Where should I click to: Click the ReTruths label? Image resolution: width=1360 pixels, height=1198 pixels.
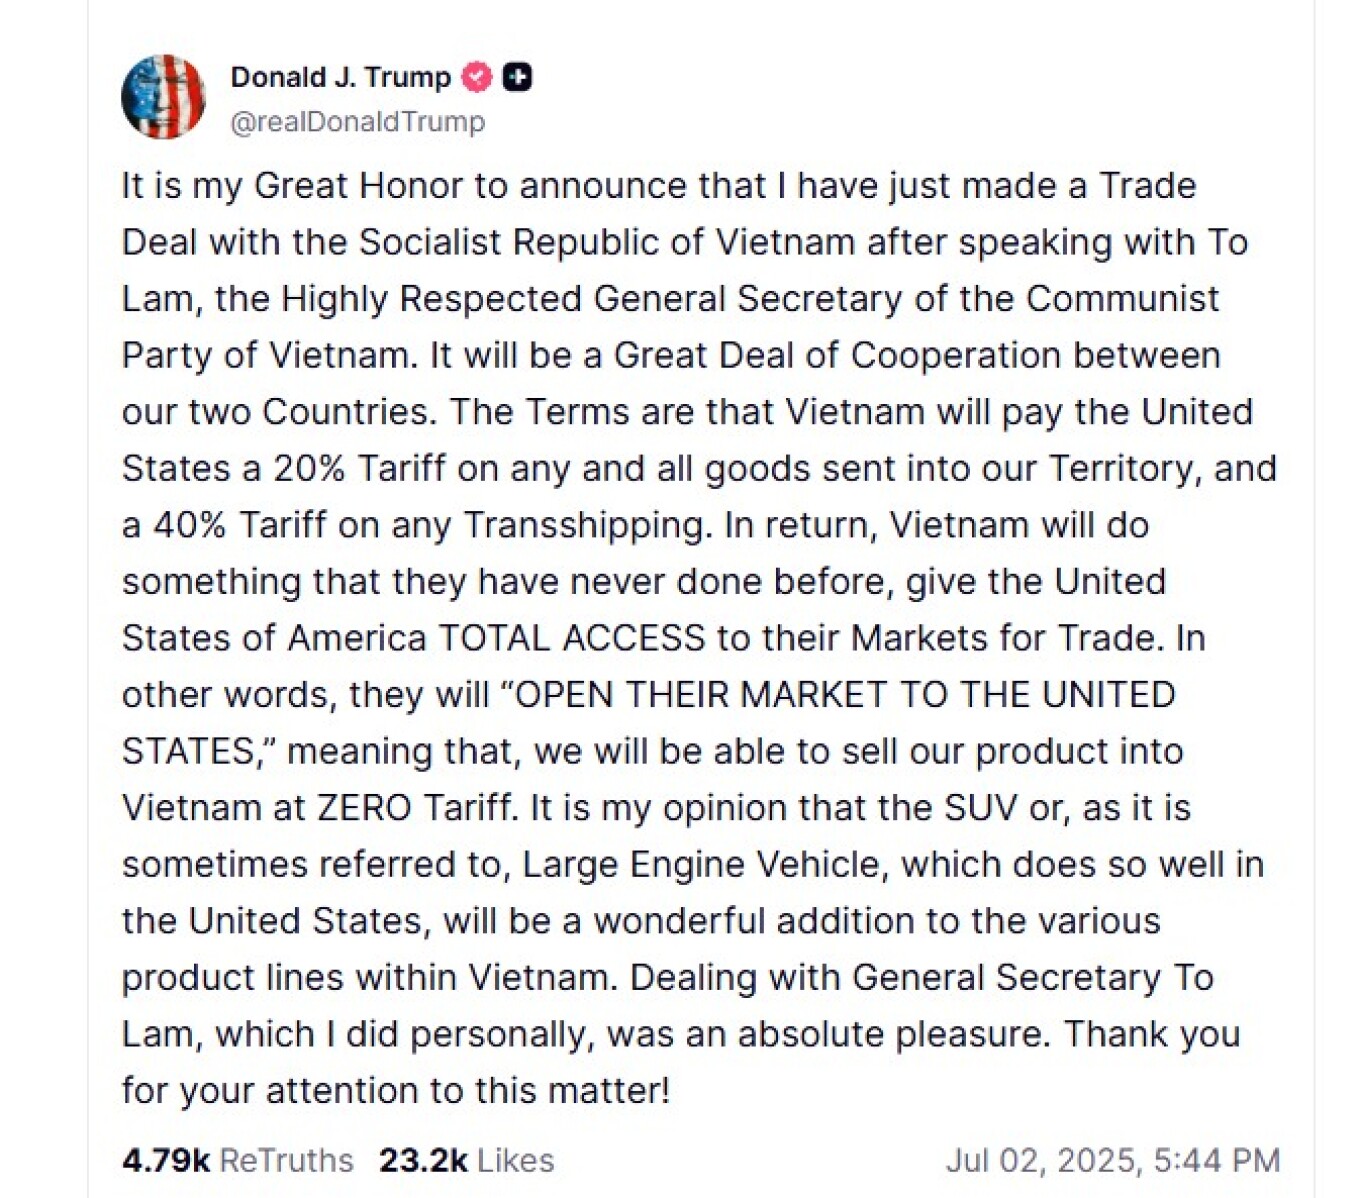pos(286,1160)
